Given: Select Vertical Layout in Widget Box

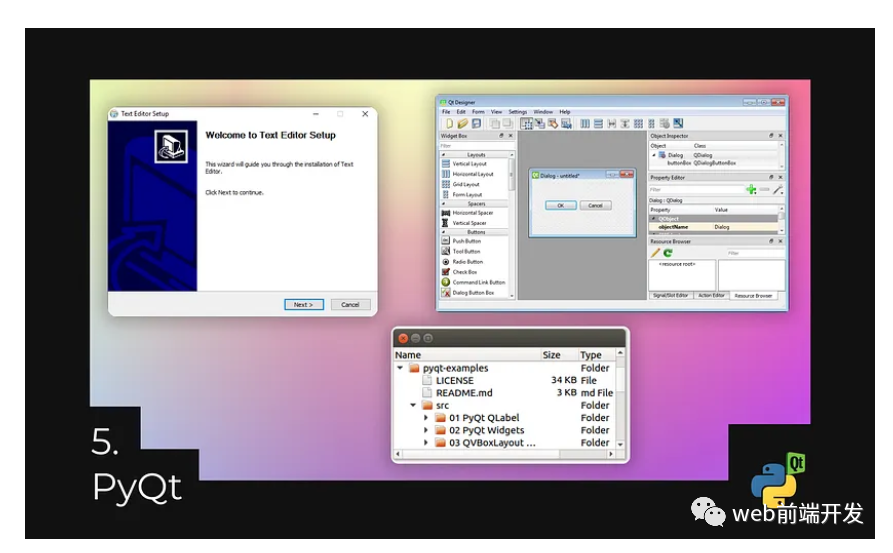Looking at the screenshot, I should point(464,163).
